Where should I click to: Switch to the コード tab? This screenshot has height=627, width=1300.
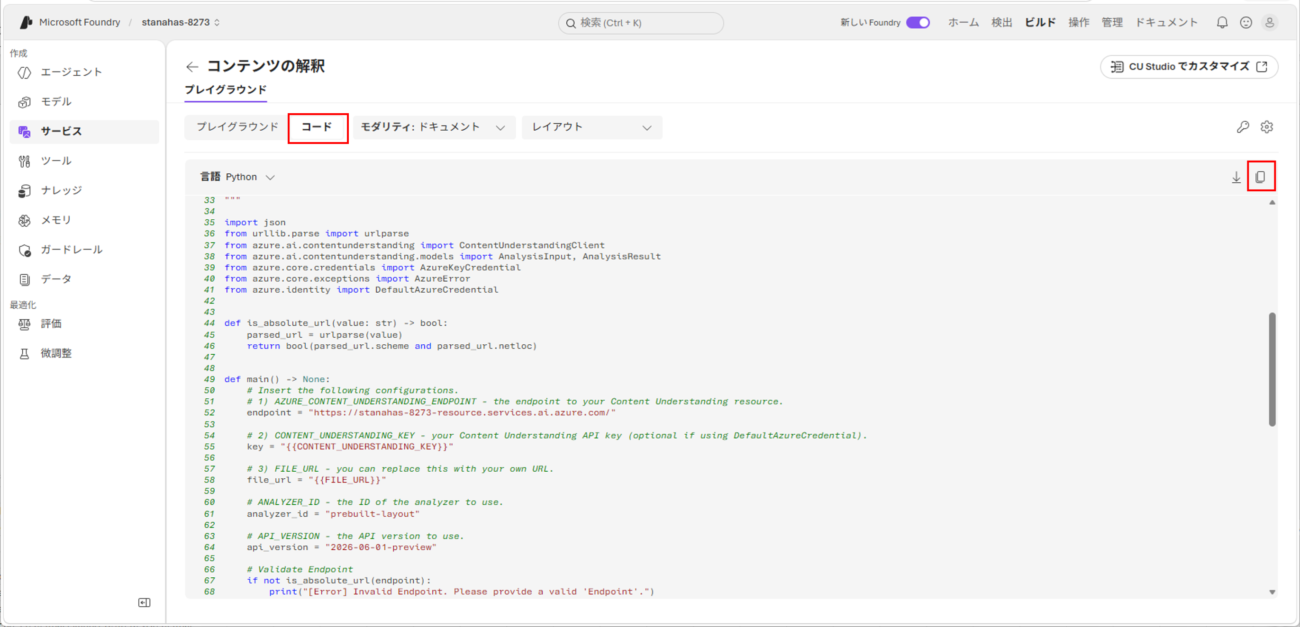pos(317,127)
